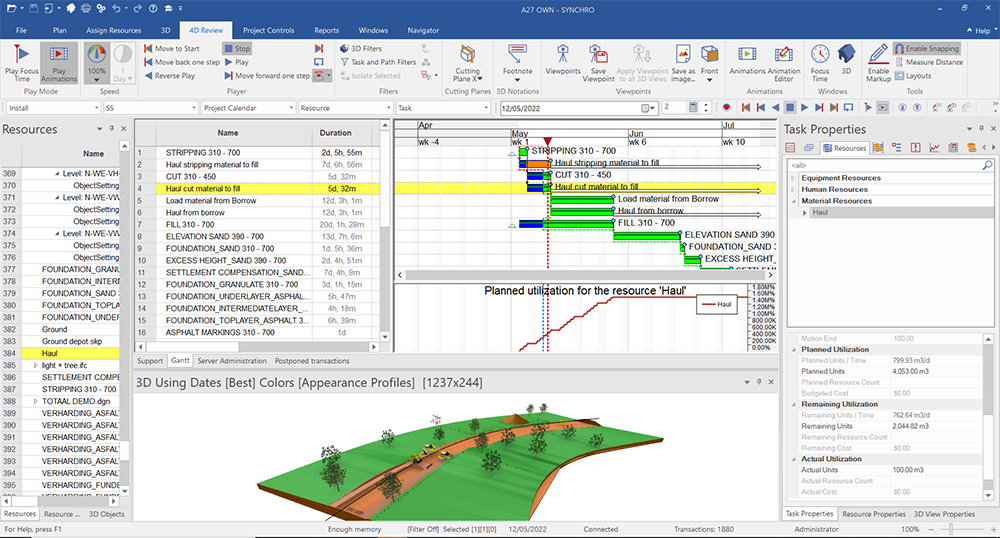Toggle Enable Snapping
Viewport: 1000px width, 538px height.
pyautogui.click(x=927, y=48)
